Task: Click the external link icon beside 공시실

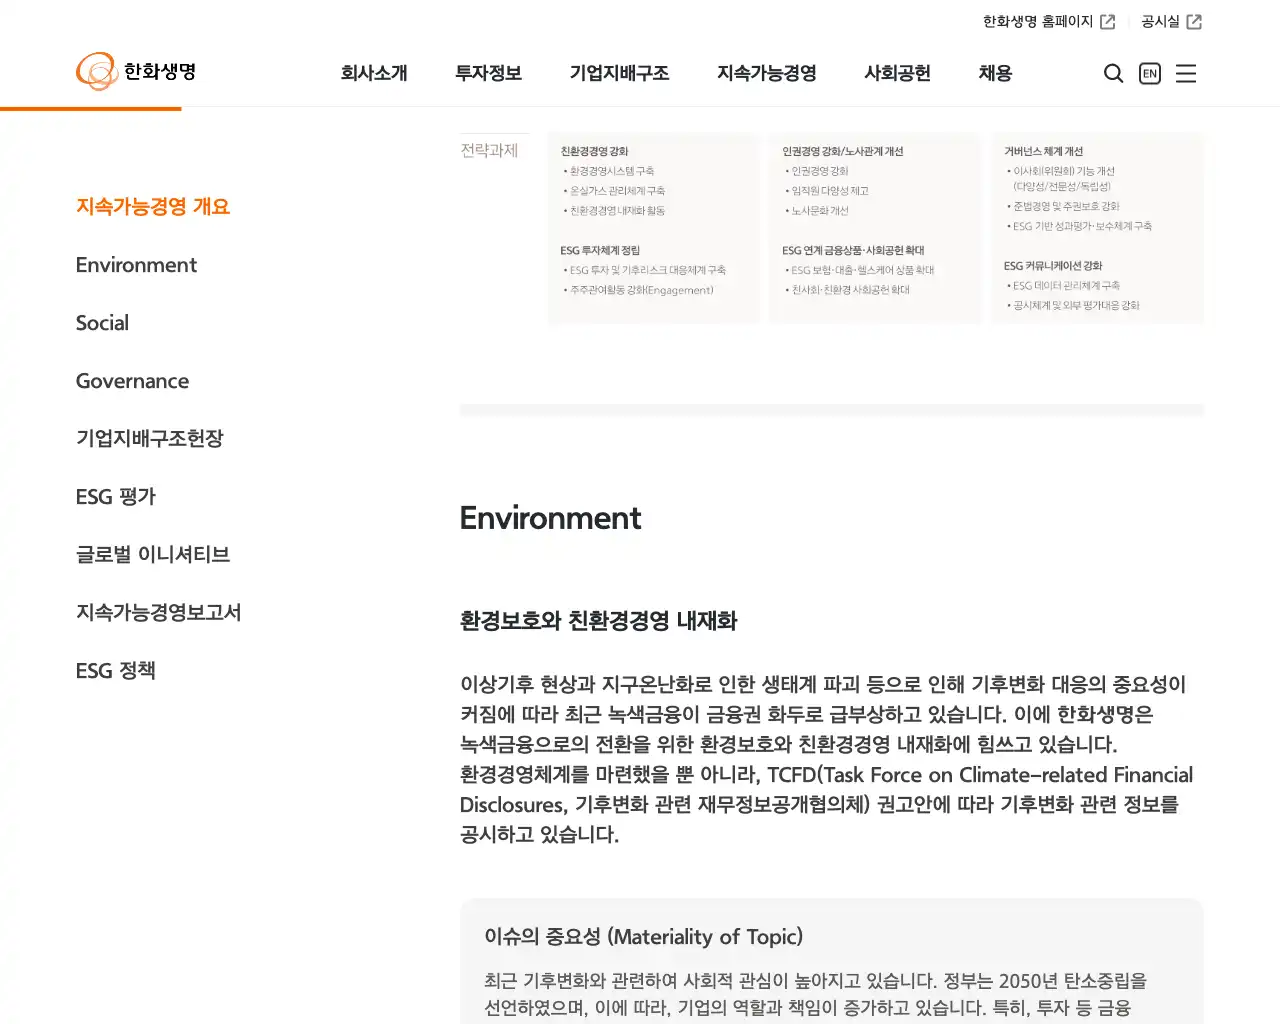Action: pos(1197,19)
